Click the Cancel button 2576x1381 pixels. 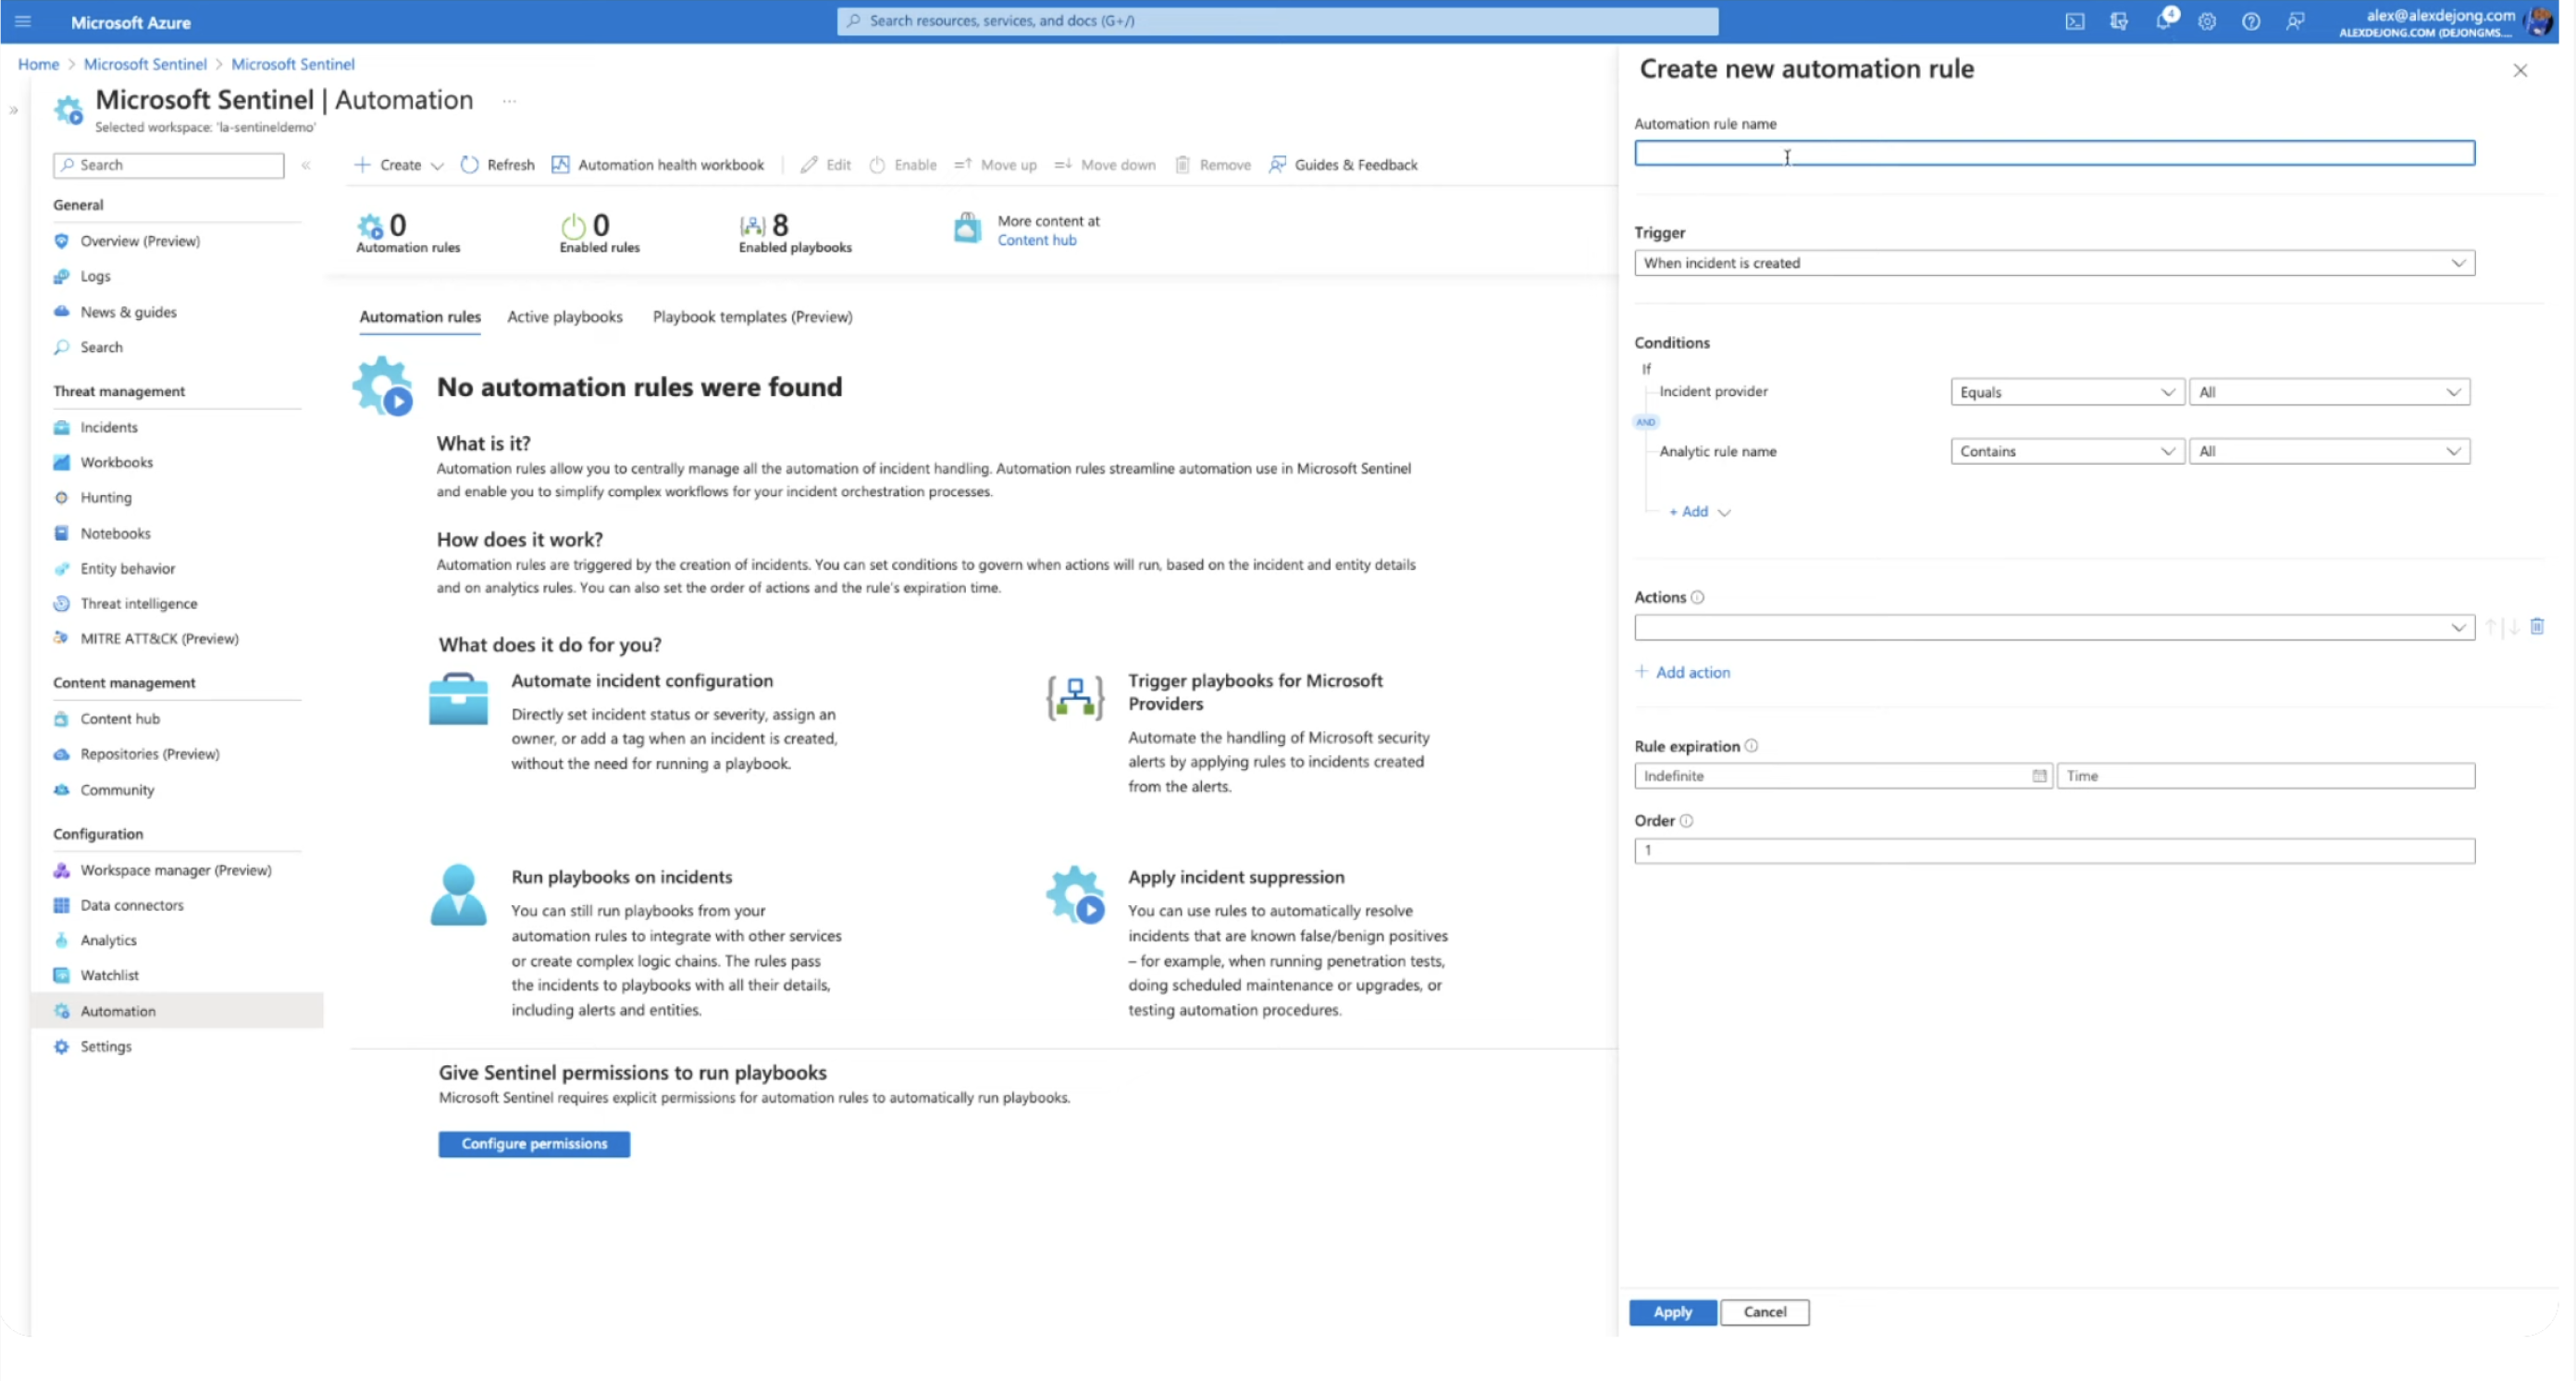(1764, 1313)
